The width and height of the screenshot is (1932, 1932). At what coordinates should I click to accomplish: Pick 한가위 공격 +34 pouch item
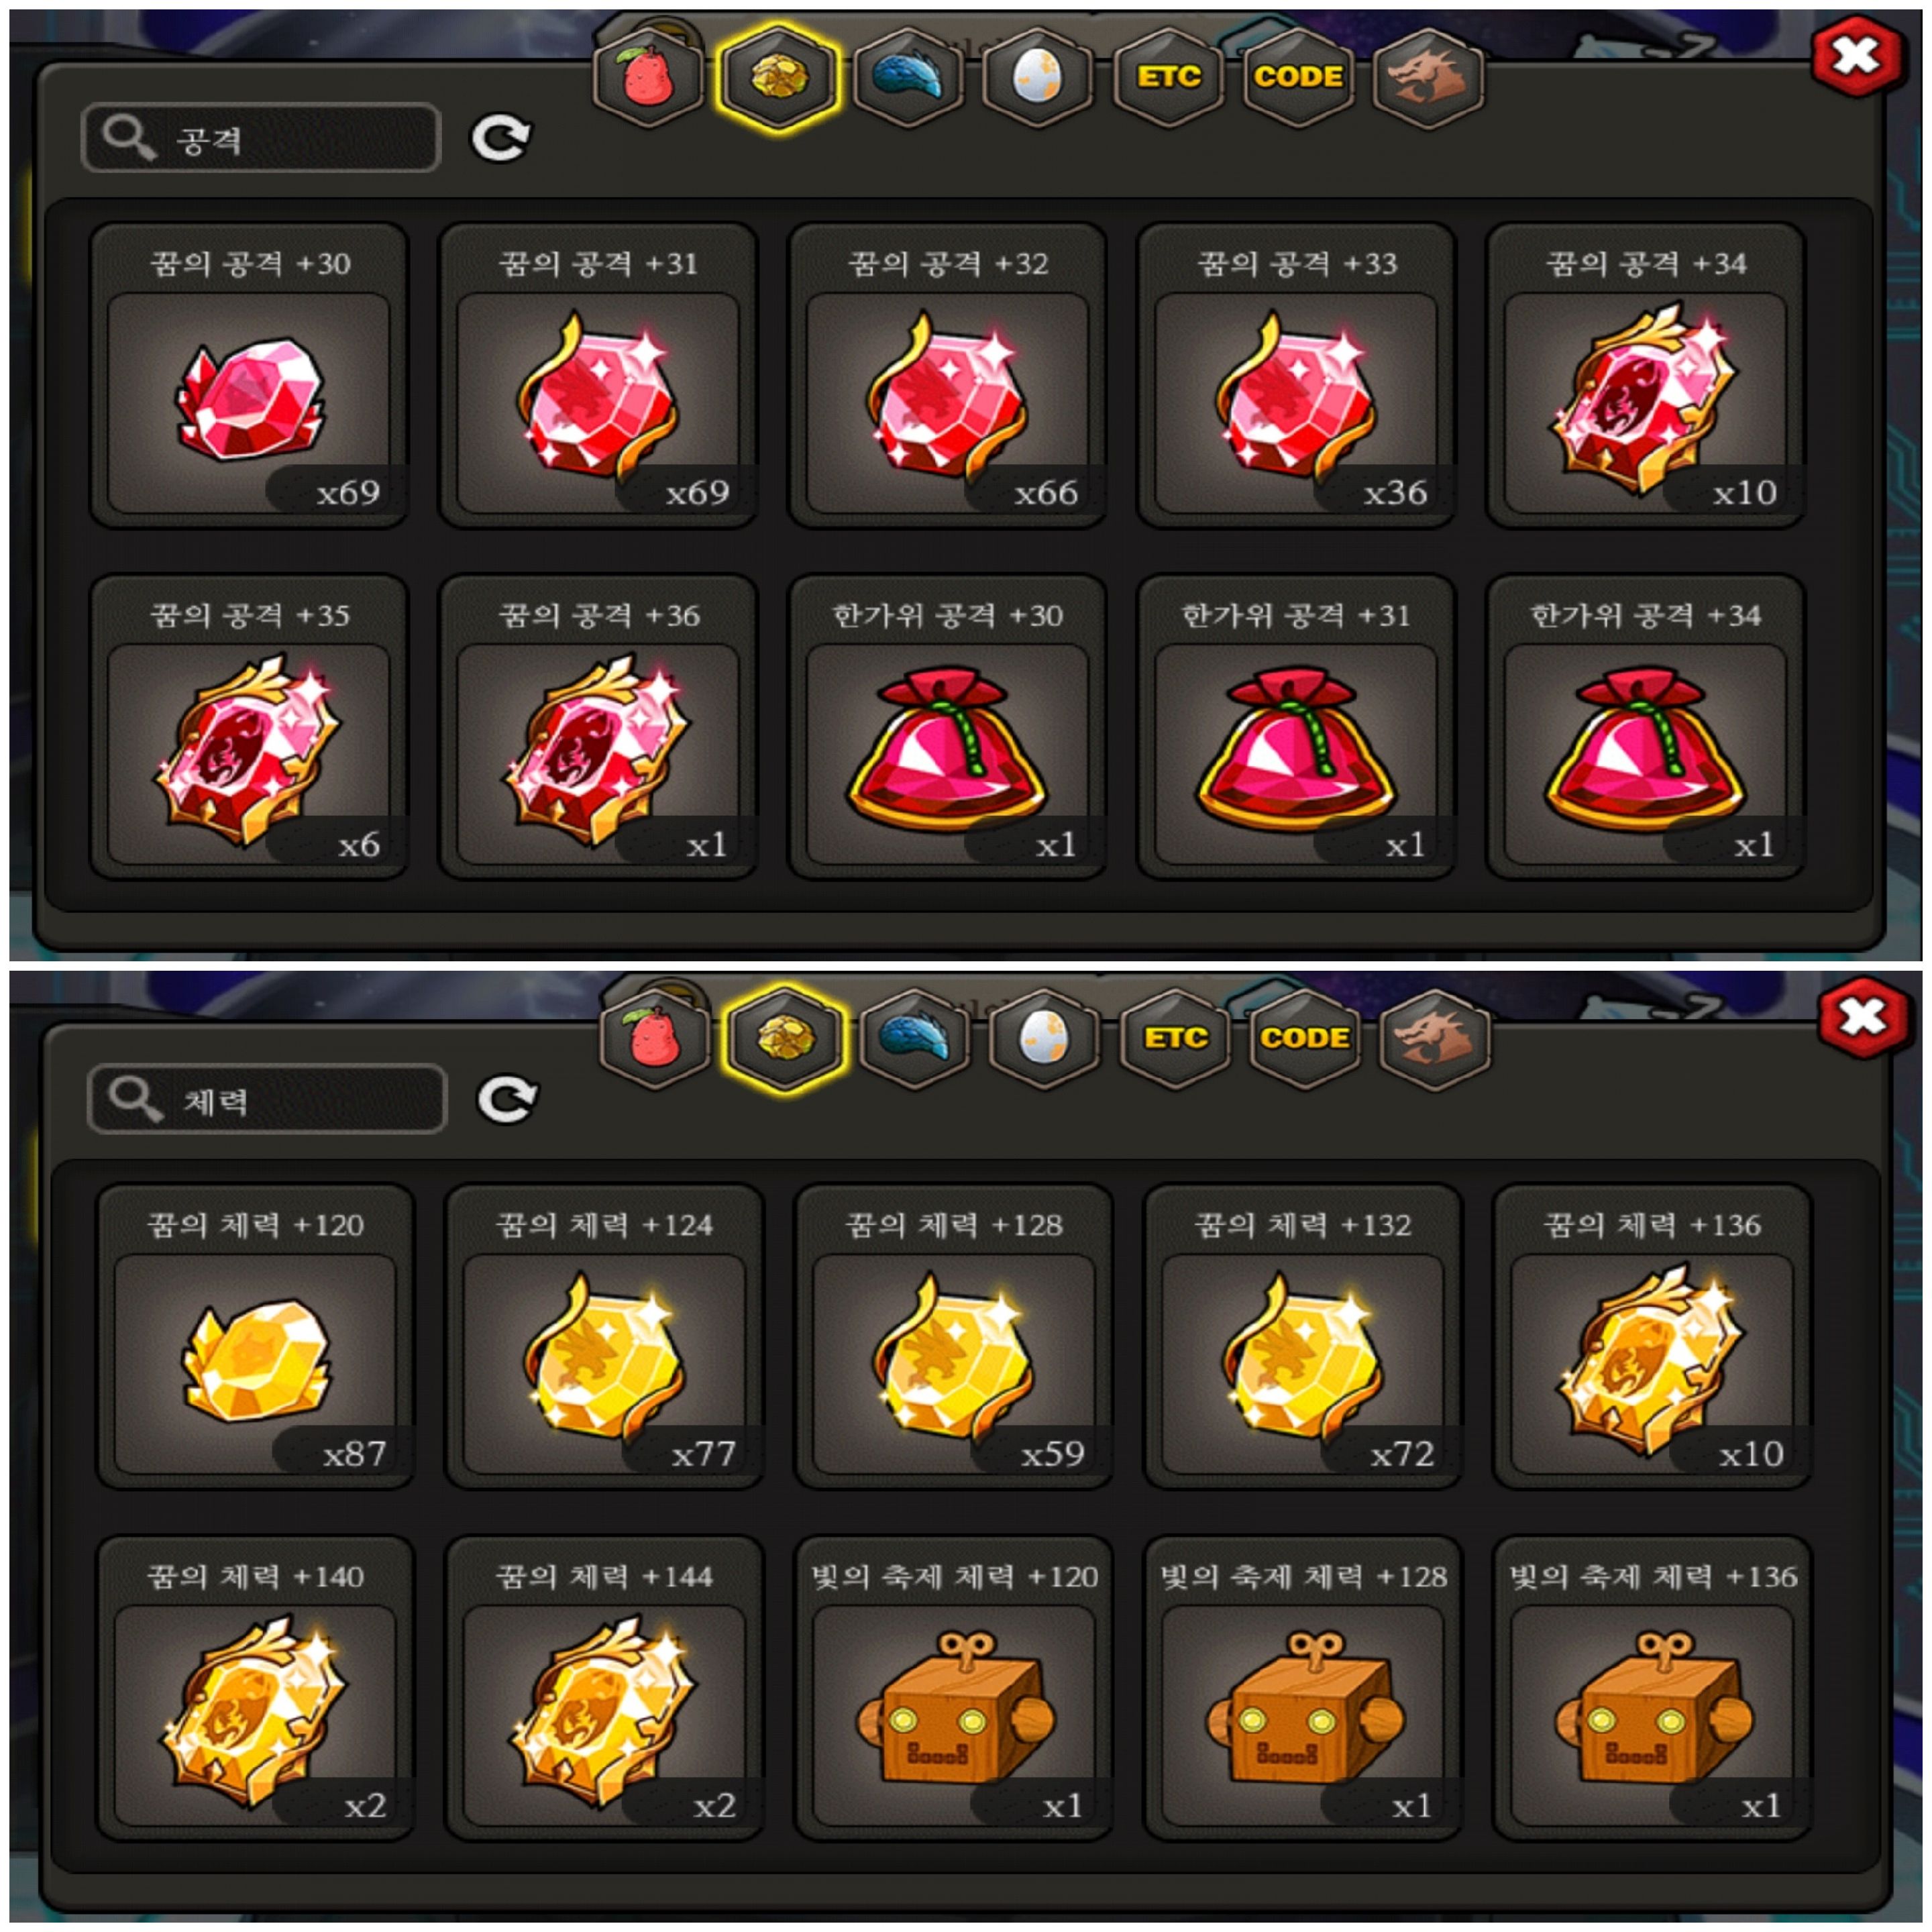(x=1646, y=727)
